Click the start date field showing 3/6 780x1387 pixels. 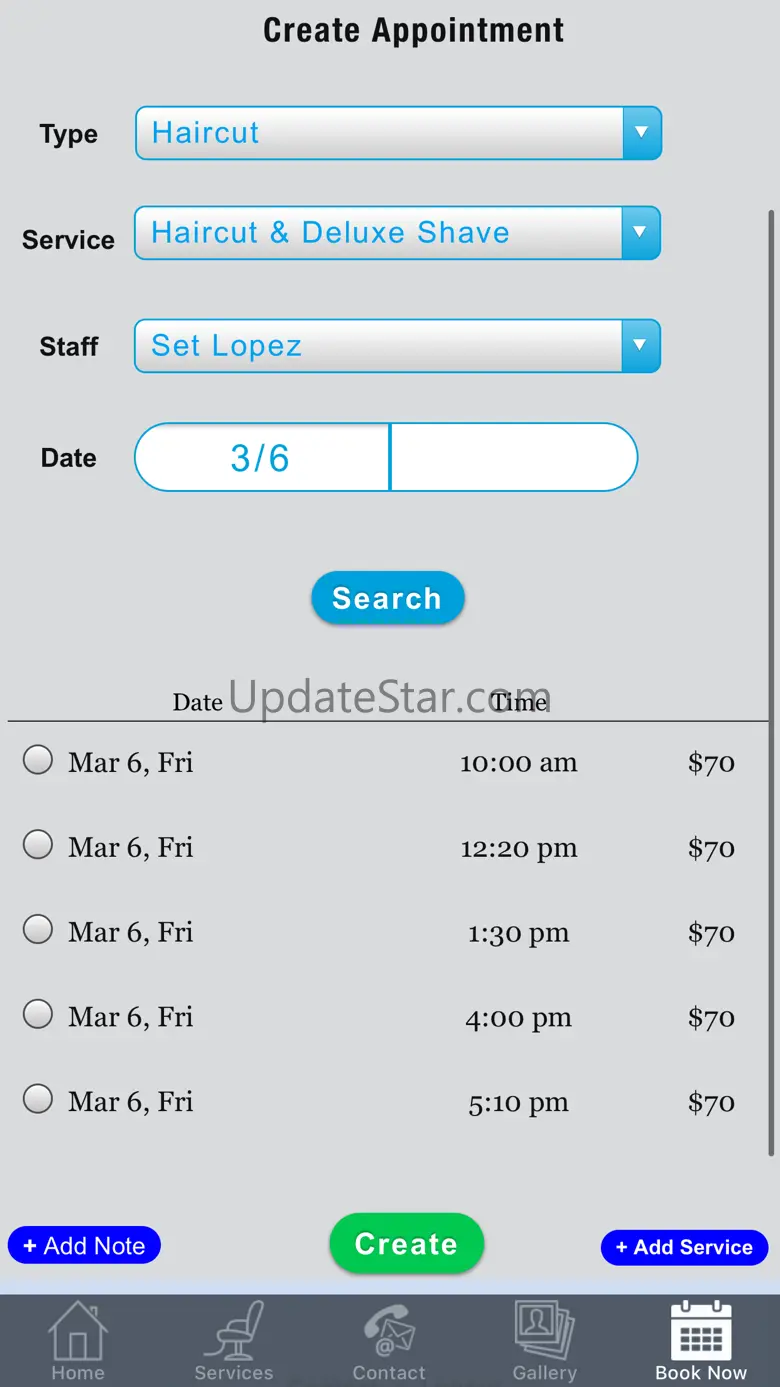tap(262, 458)
